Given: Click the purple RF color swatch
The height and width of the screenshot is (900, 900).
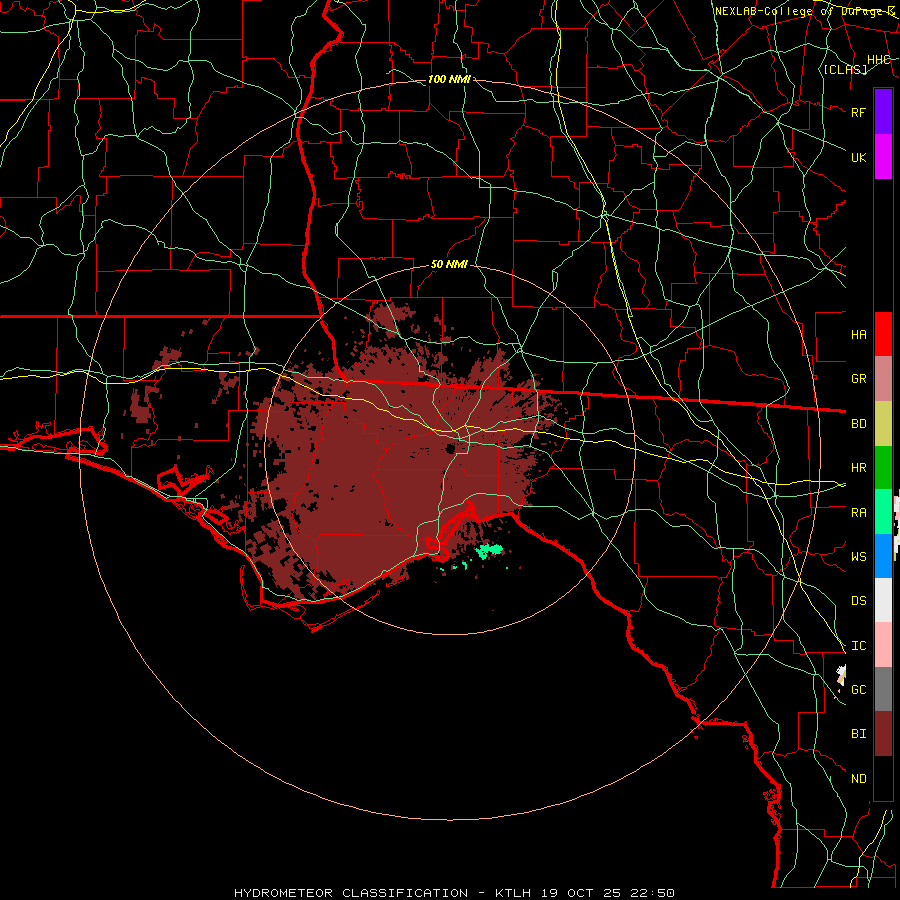Looking at the screenshot, I should [x=883, y=112].
